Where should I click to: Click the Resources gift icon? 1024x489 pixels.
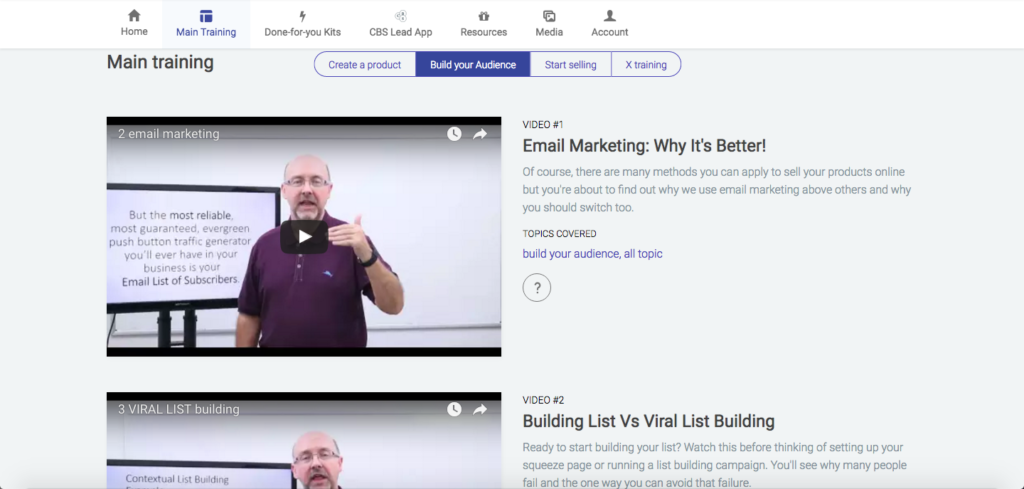pos(483,16)
